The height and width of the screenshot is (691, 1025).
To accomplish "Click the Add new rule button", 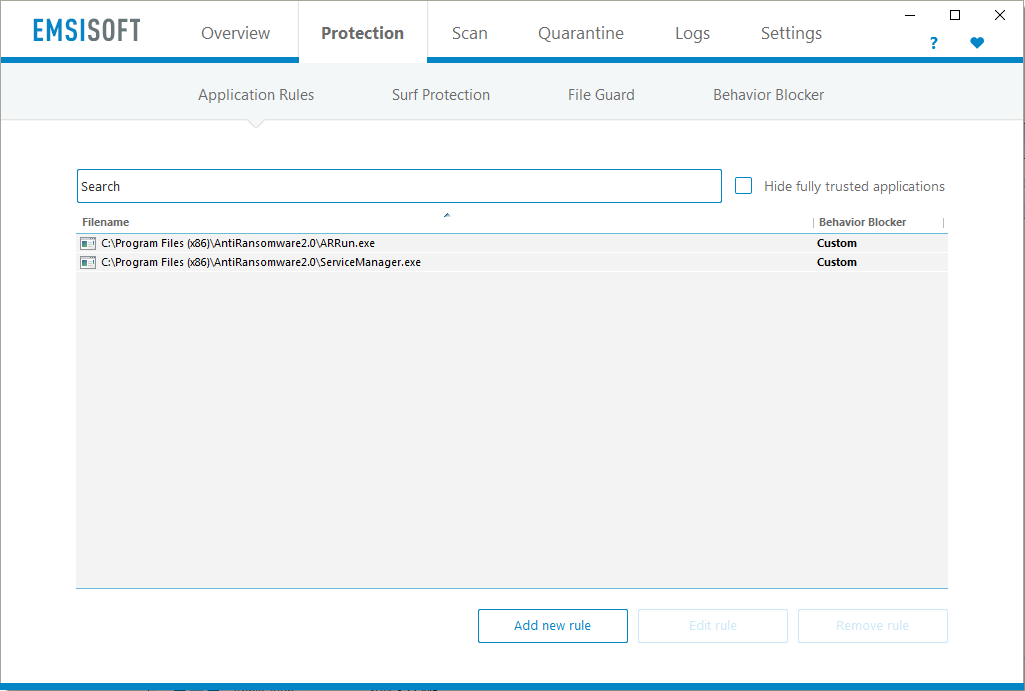I will pos(553,626).
